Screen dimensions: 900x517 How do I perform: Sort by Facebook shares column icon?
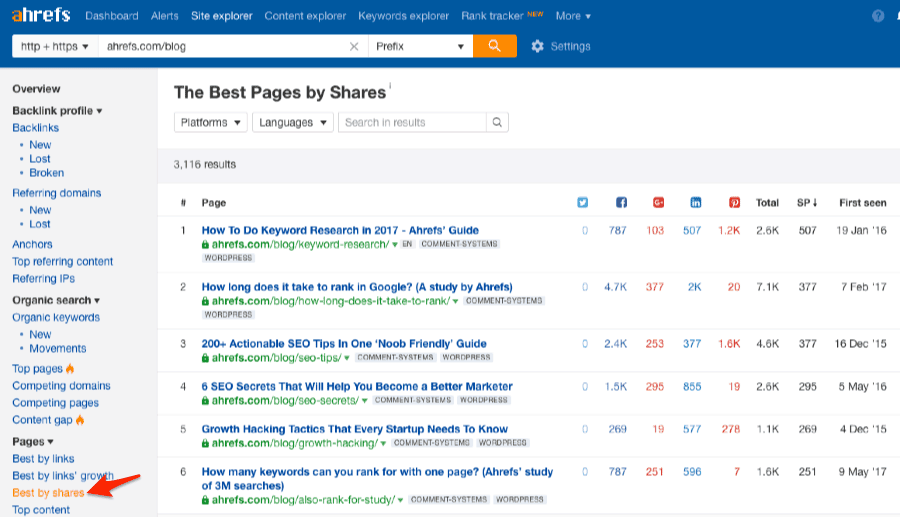(621, 203)
